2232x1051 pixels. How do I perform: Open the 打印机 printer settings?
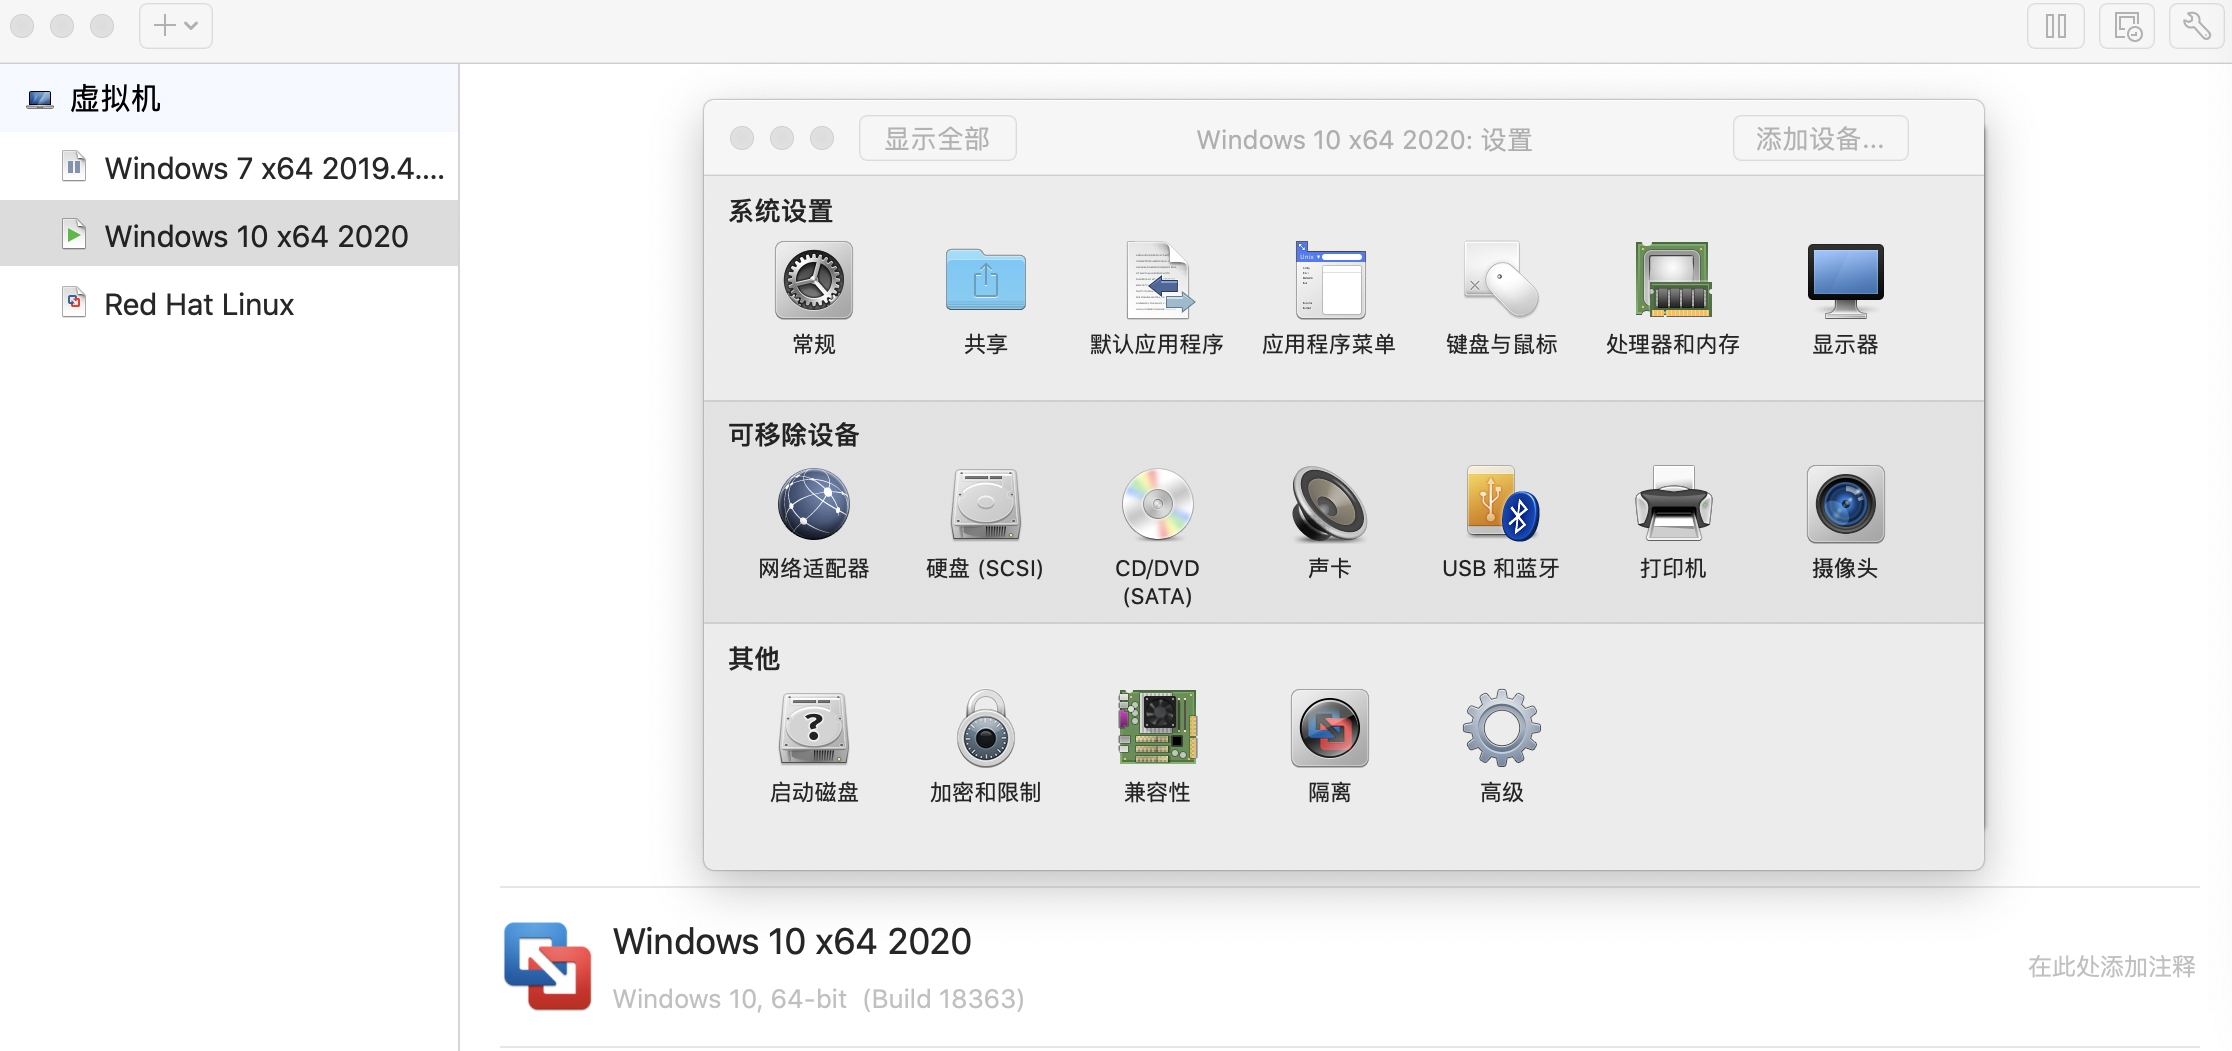click(x=1674, y=505)
